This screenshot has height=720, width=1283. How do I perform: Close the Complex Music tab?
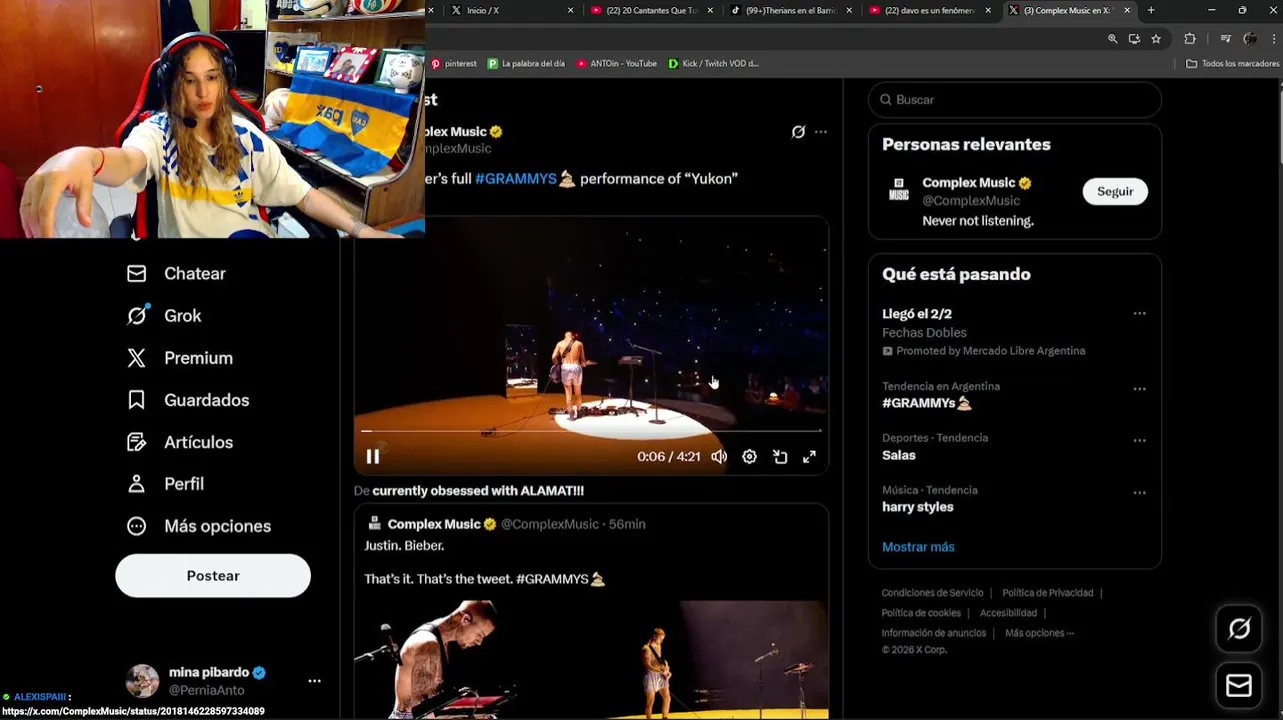click(x=1127, y=10)
